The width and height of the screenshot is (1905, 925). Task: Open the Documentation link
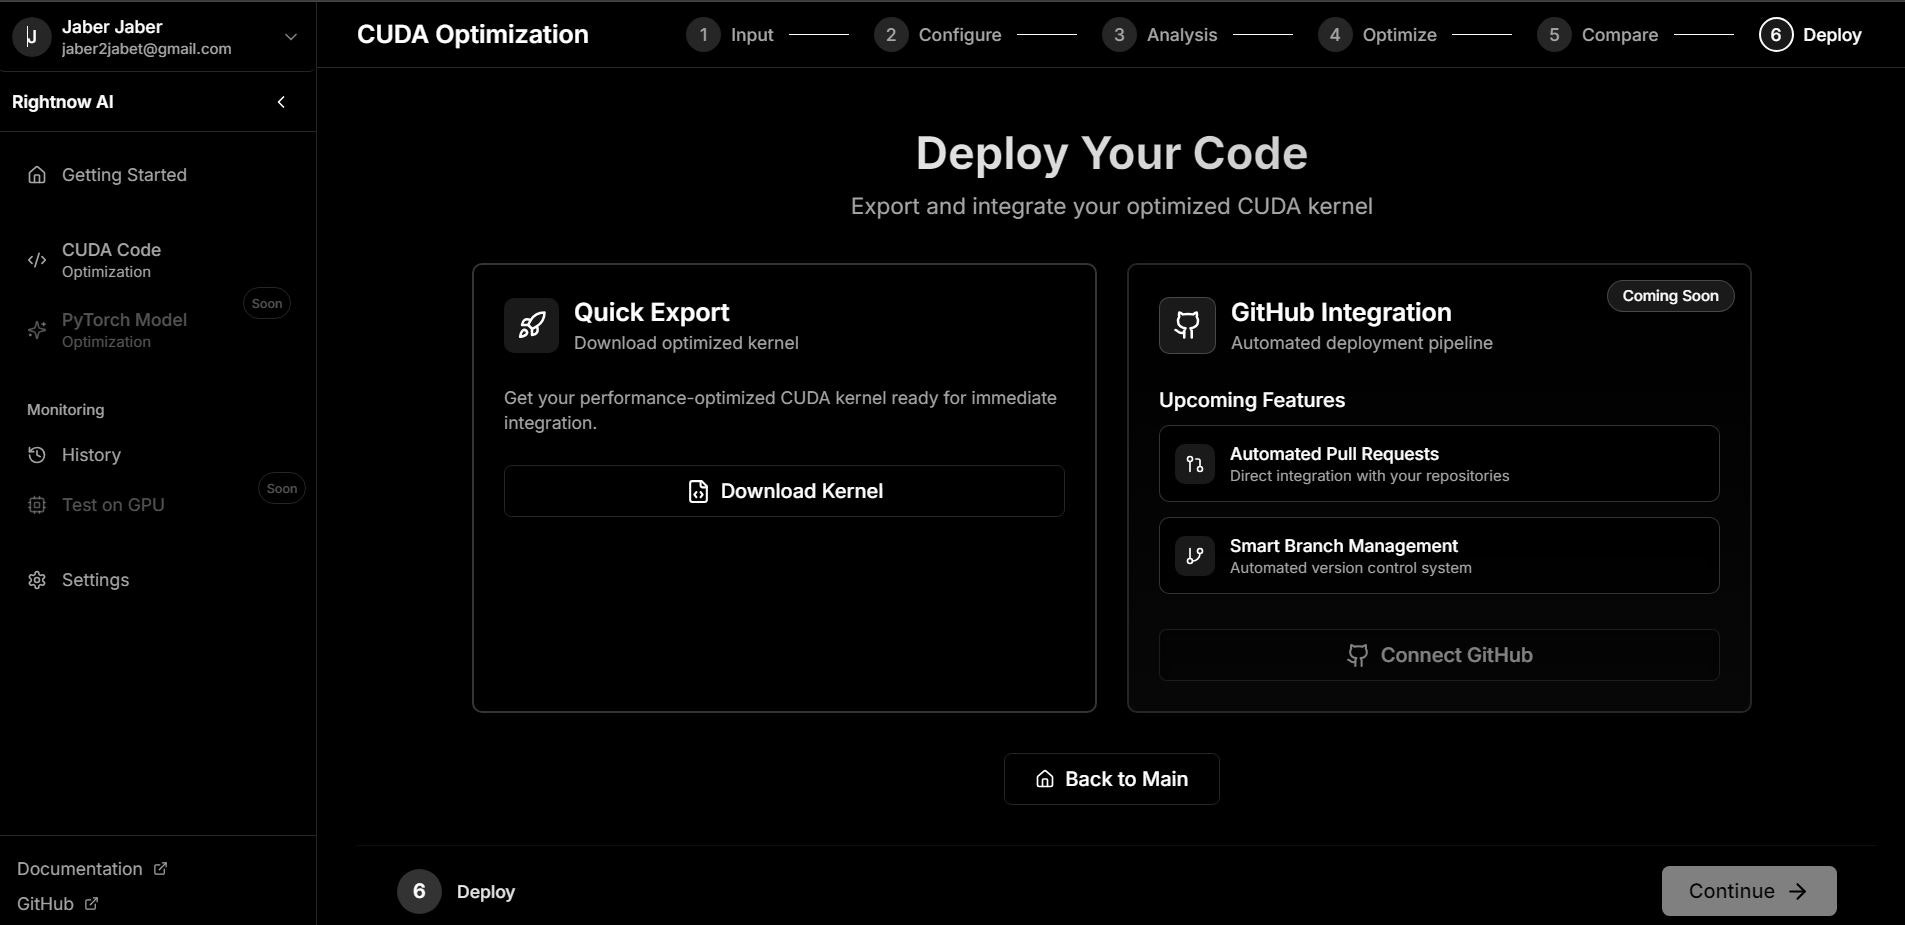click(92, 869)
